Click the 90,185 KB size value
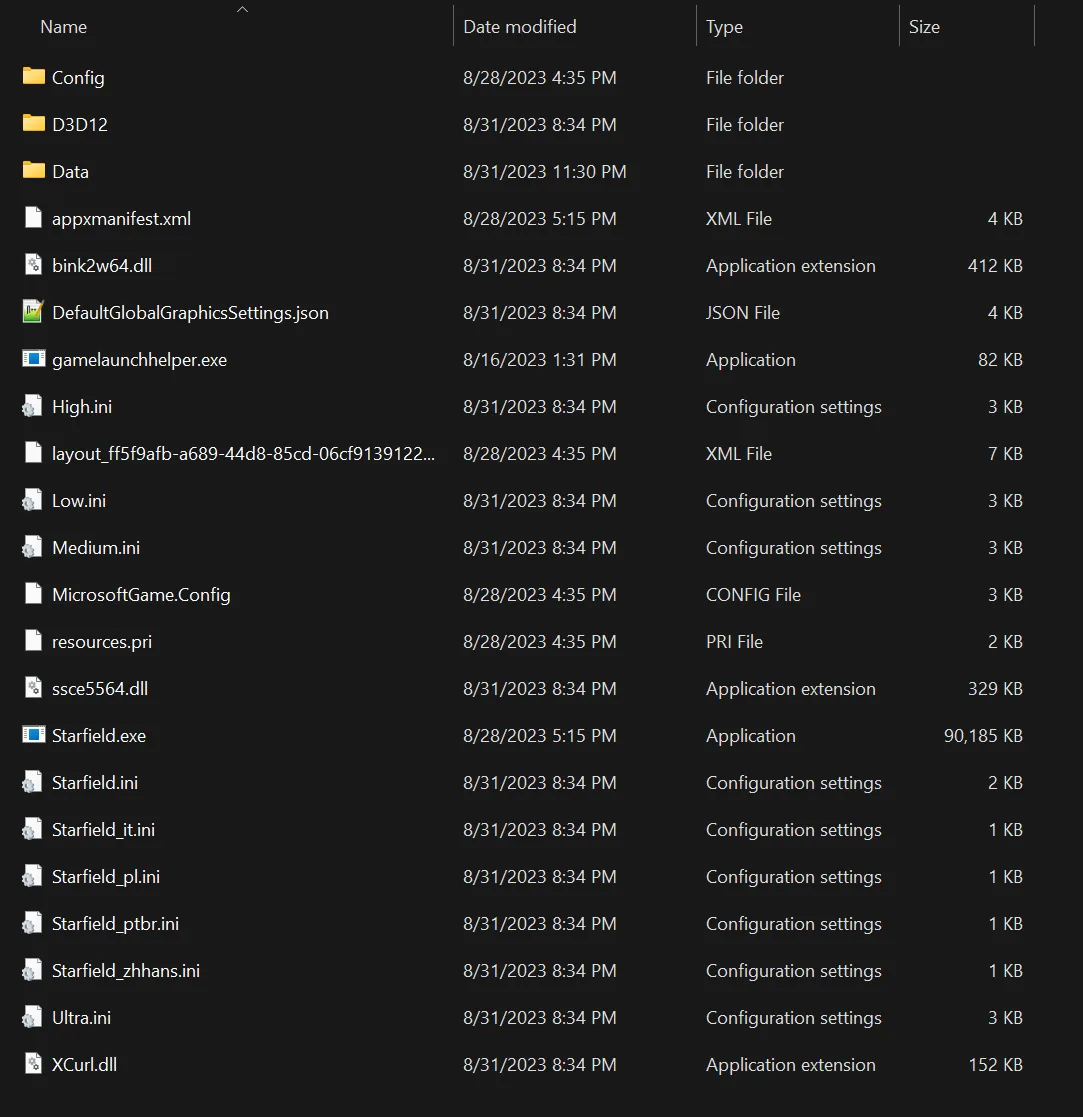The image size is (1083, 1117). point(983,736)
